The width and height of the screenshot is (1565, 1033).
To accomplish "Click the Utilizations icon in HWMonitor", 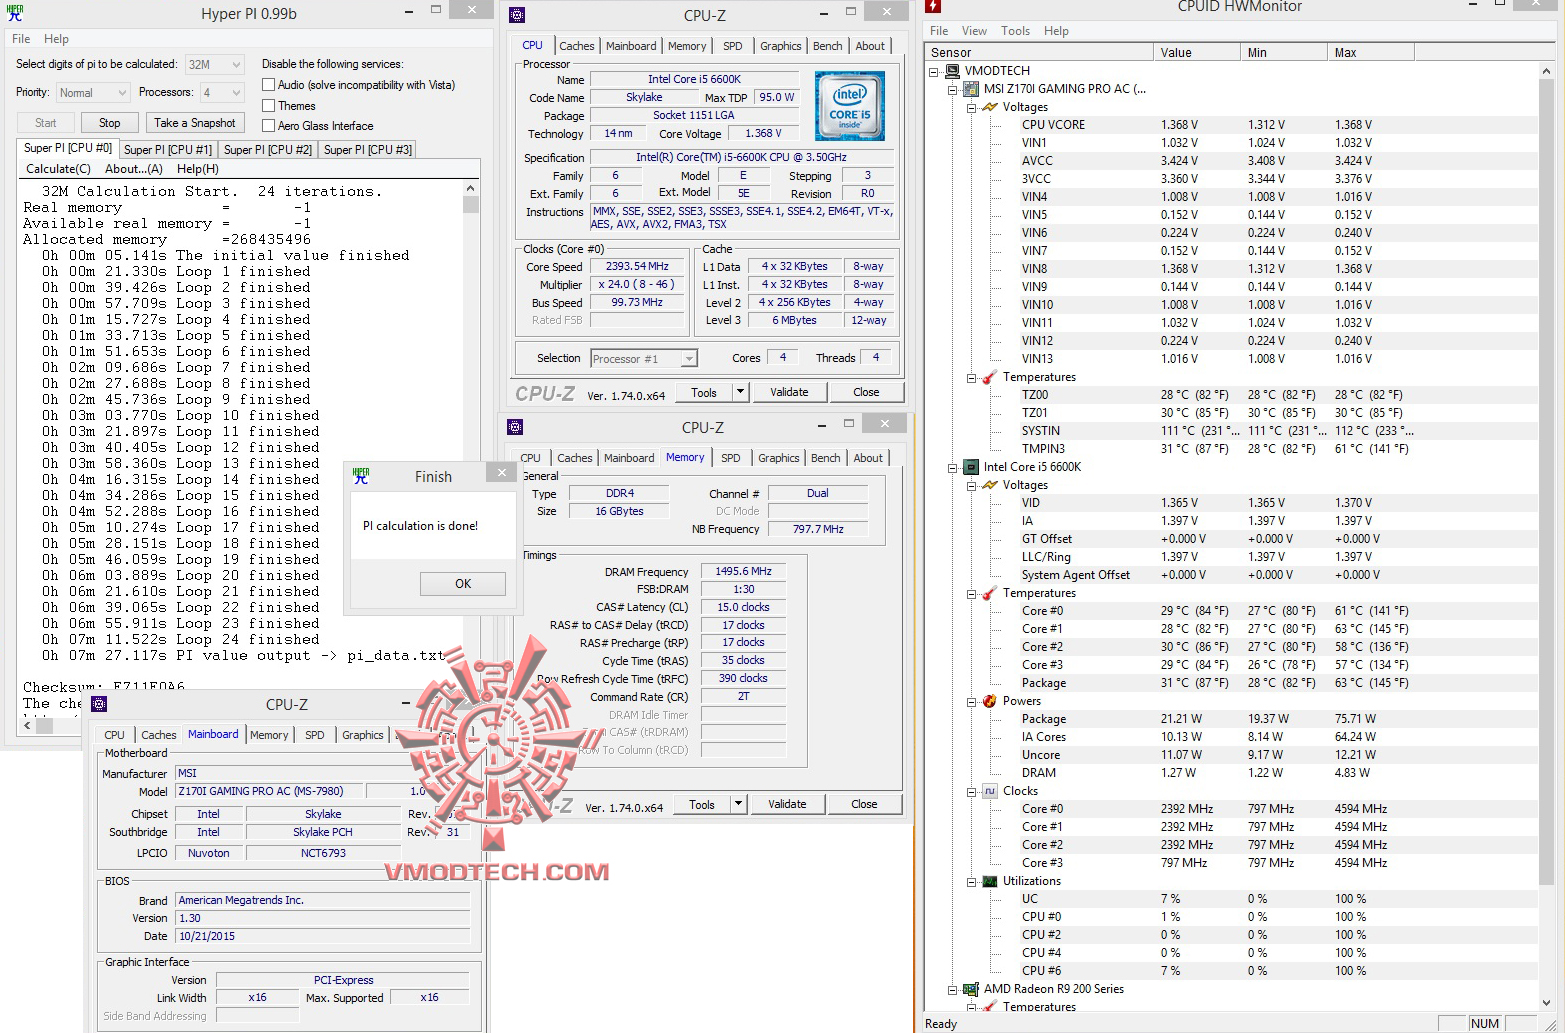I will pyautogui.click(x=990, y=881).
